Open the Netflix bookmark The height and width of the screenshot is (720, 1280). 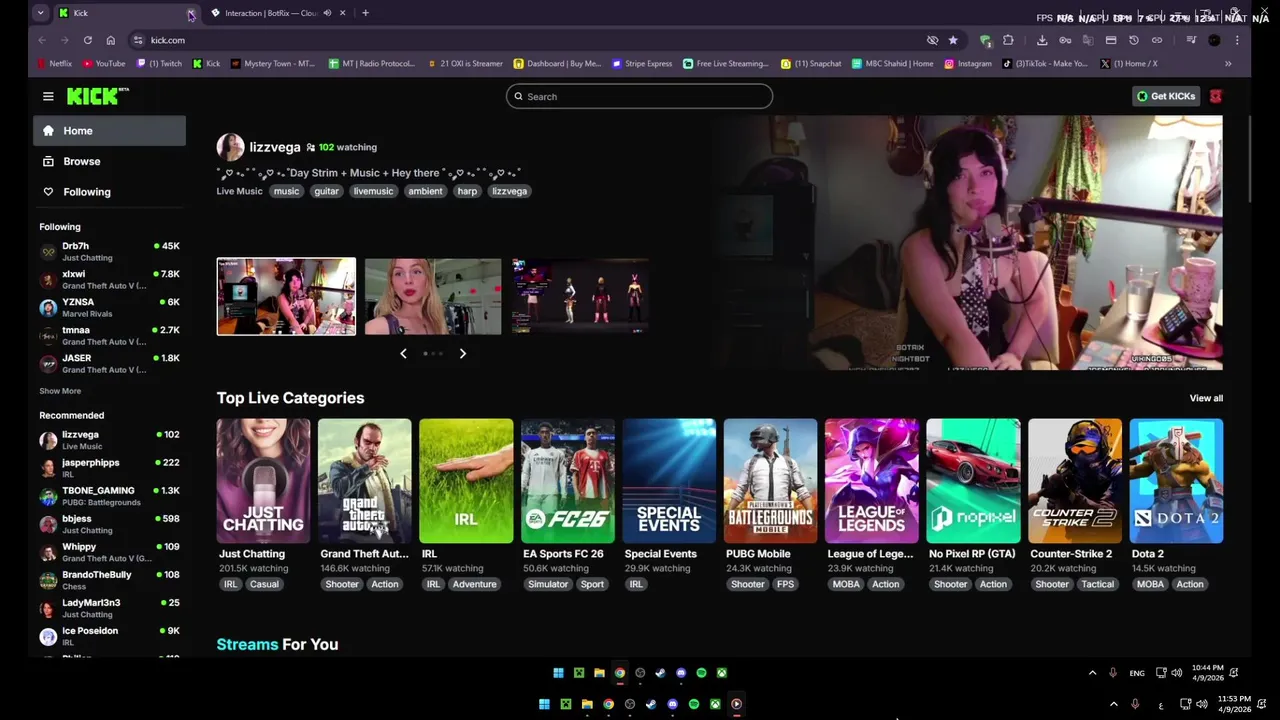point(55,63)
